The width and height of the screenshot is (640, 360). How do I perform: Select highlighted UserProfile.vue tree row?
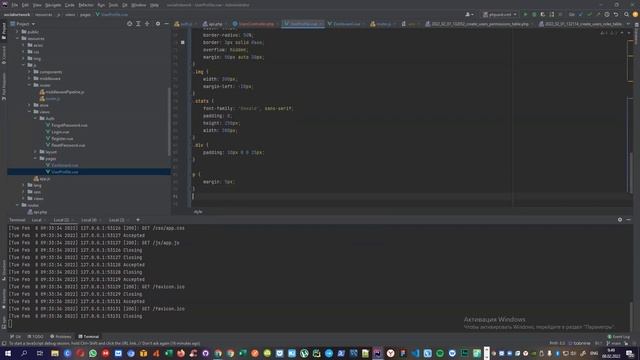[89, 172]
